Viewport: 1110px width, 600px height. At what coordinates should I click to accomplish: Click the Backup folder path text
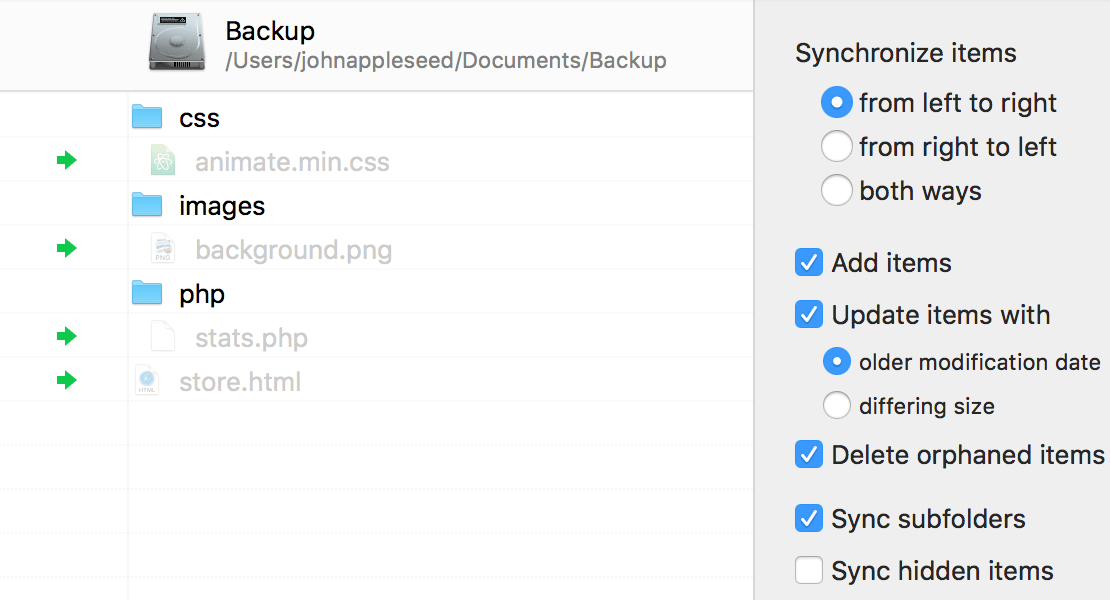coord(445,60)
